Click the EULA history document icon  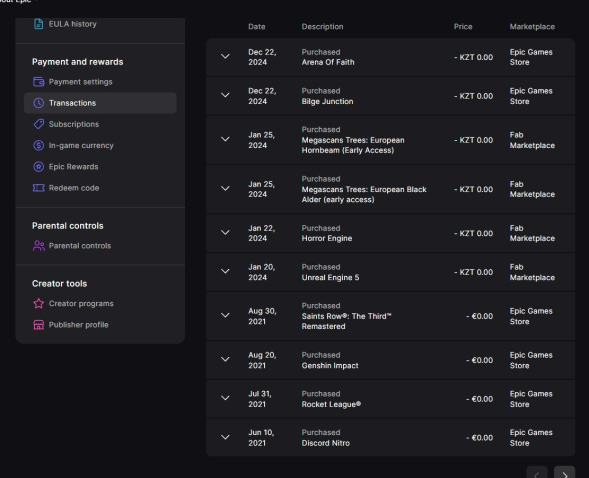coord(38,24)
